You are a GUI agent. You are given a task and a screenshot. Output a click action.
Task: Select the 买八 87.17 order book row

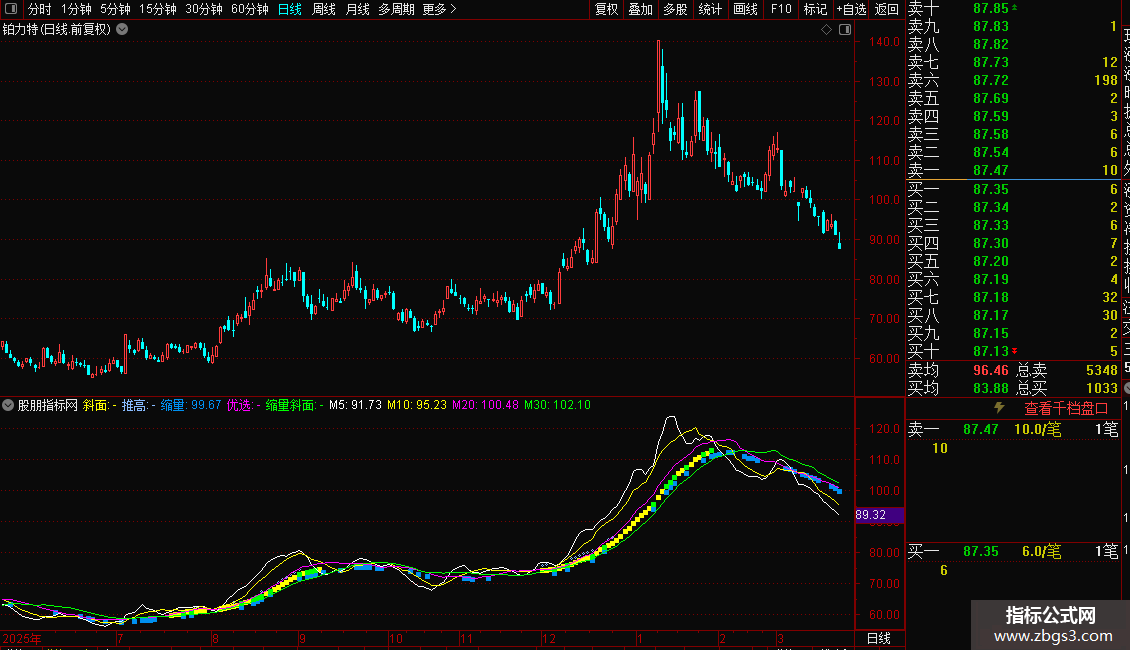(1013, 316)
